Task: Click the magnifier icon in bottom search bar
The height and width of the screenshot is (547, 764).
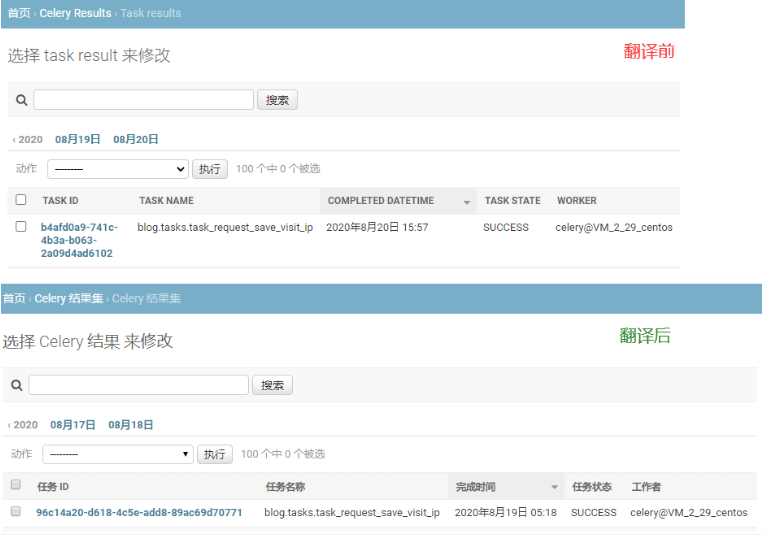Action: click(17, 385)
